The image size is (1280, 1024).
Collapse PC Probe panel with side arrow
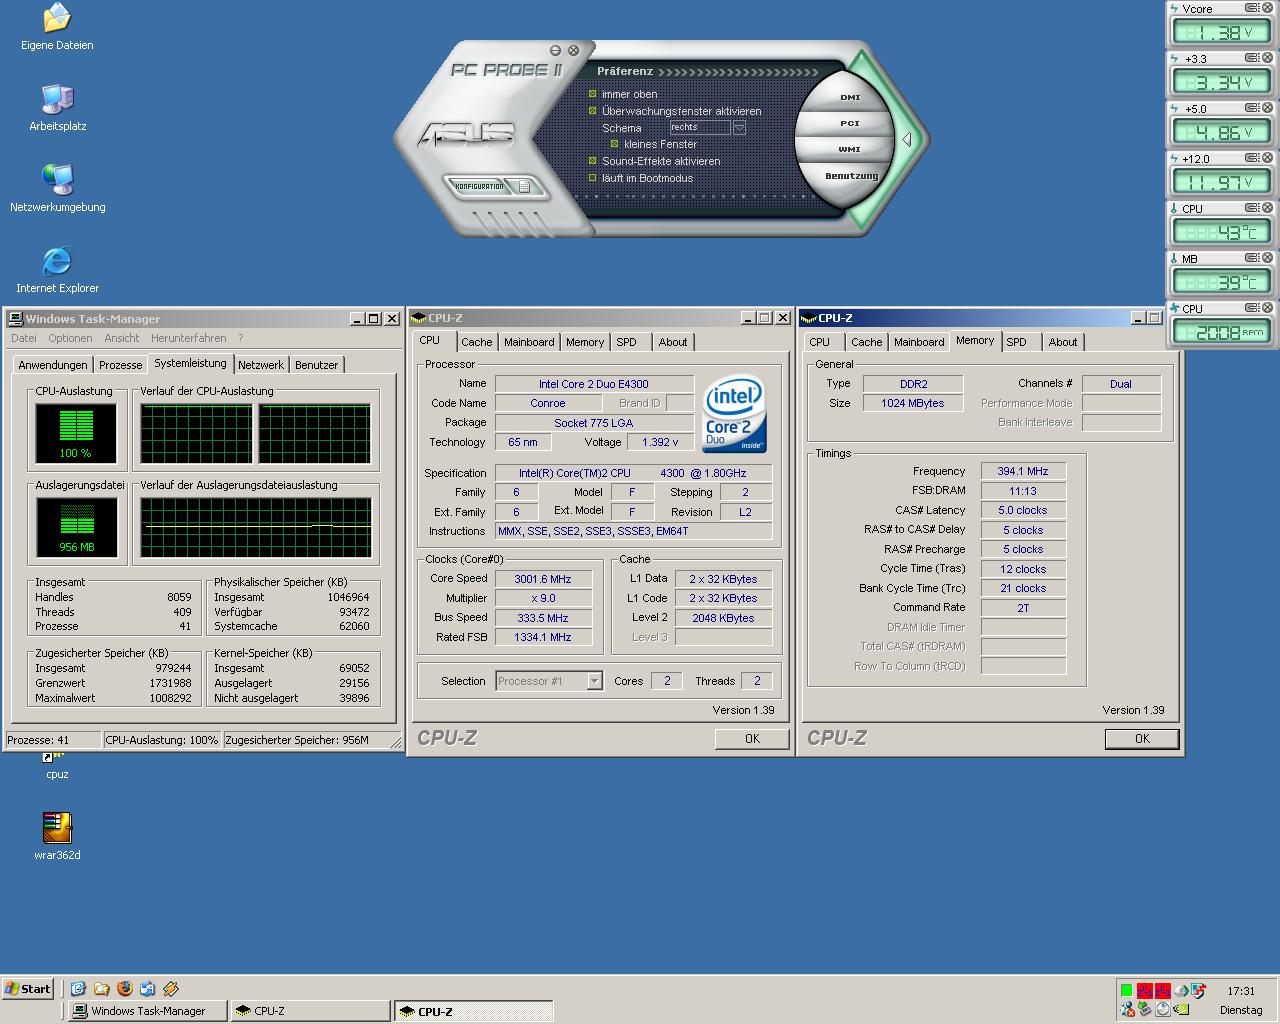point(906,139)
